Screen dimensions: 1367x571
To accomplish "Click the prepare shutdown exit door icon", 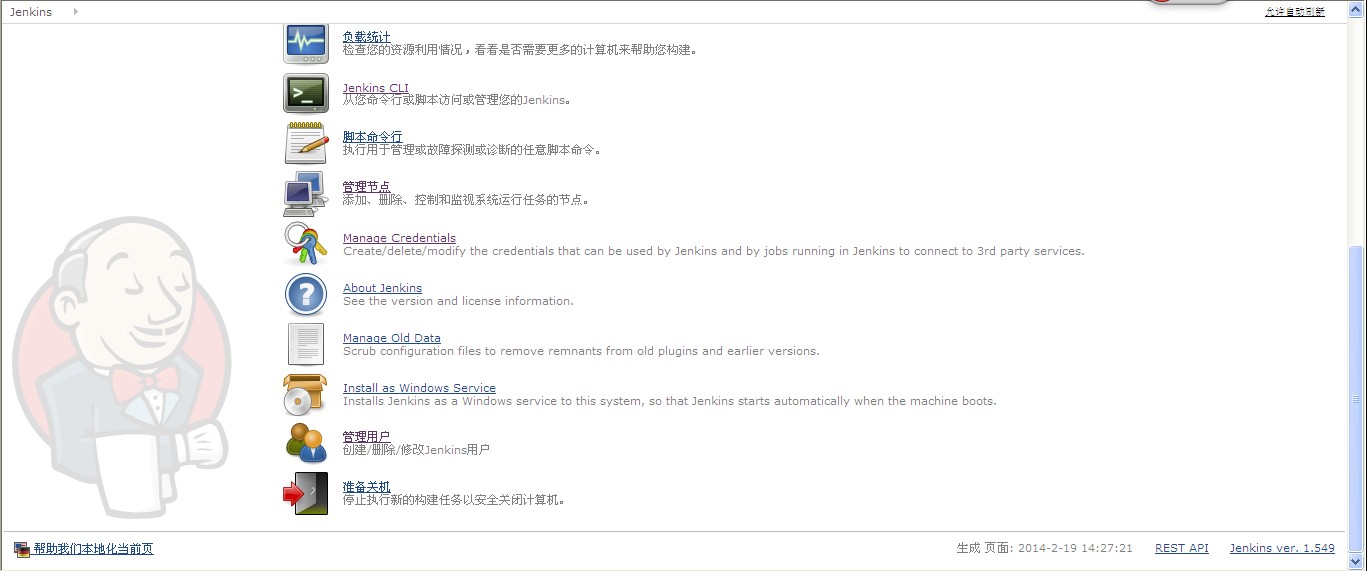I will (x=306, y=493).
